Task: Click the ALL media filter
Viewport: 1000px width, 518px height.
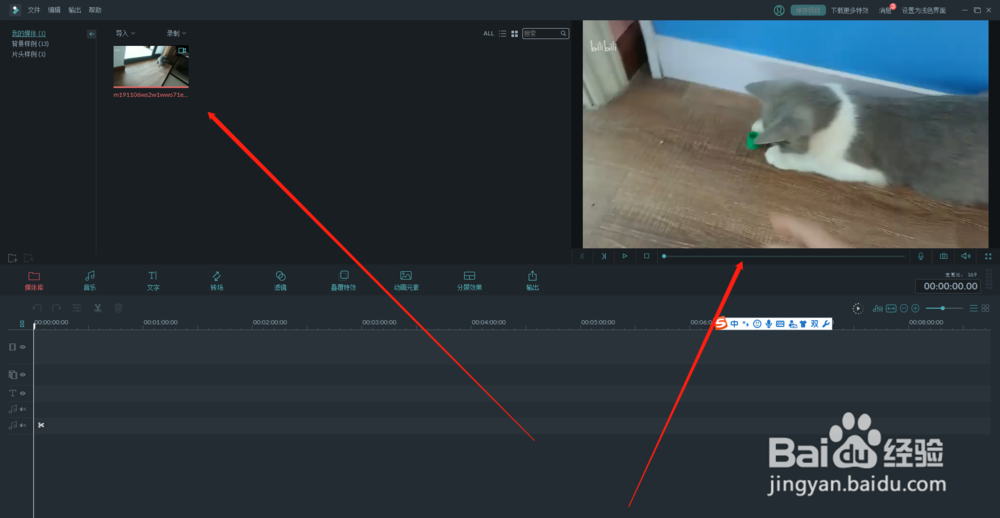Action: click(489, 34)
